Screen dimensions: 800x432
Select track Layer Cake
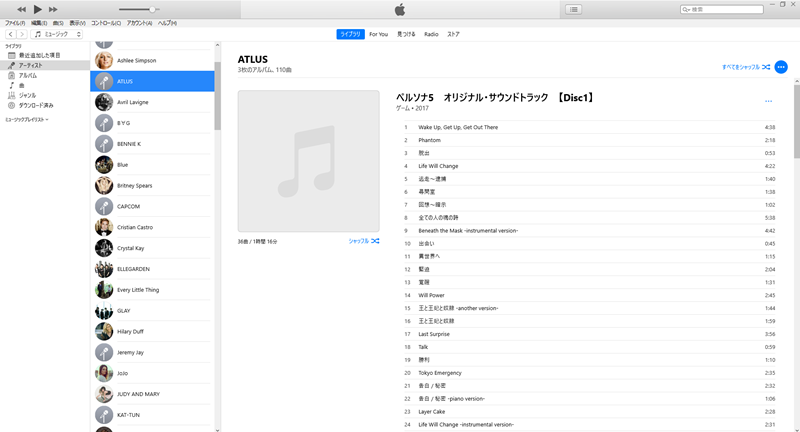pyautogui.click(x=589, y=412)
